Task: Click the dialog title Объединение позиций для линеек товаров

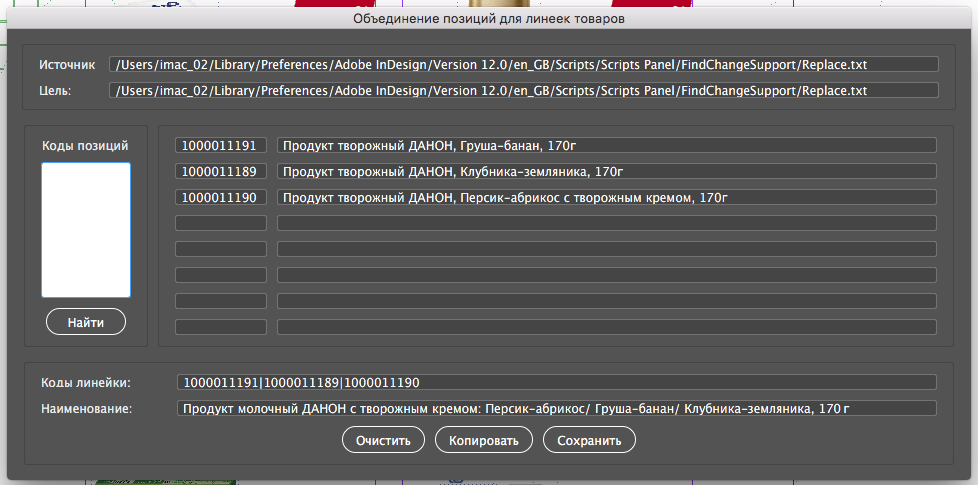Action: tap(489, 19)
